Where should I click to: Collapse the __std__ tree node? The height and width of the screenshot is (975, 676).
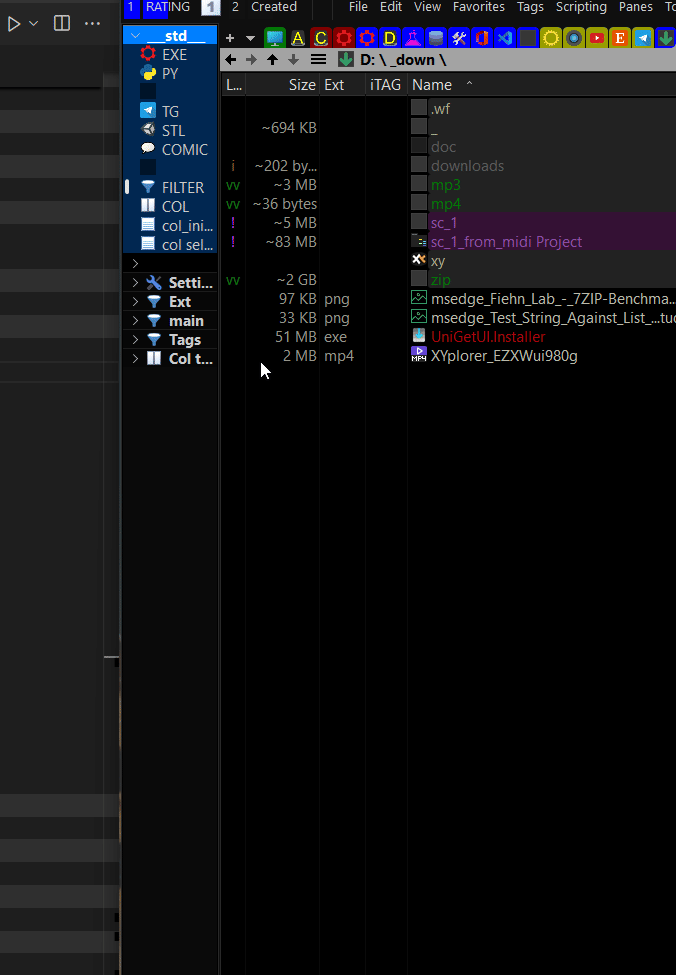coord(135,36)
